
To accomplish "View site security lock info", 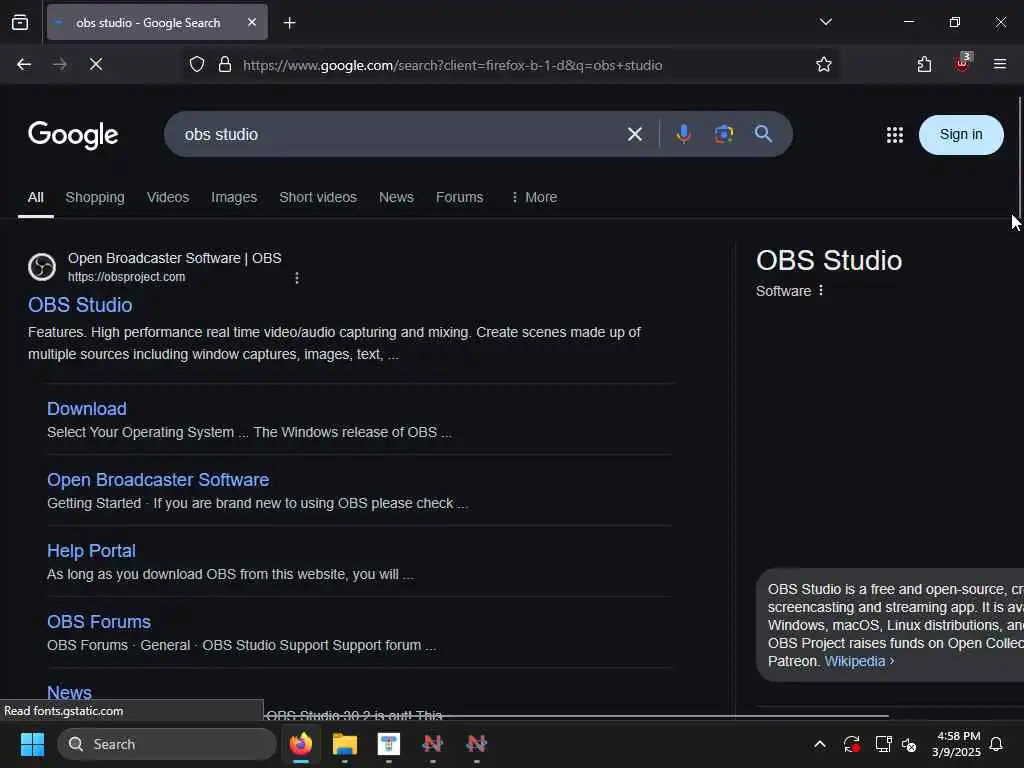I will [x=225, y=65].
